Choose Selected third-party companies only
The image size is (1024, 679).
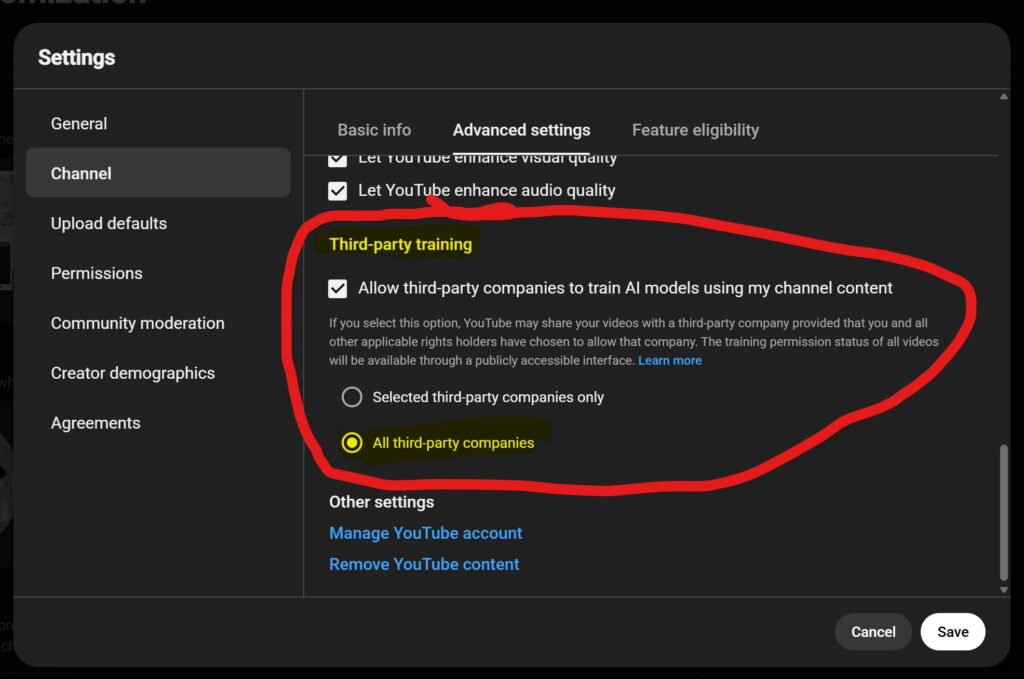click(x=352, y=397)
